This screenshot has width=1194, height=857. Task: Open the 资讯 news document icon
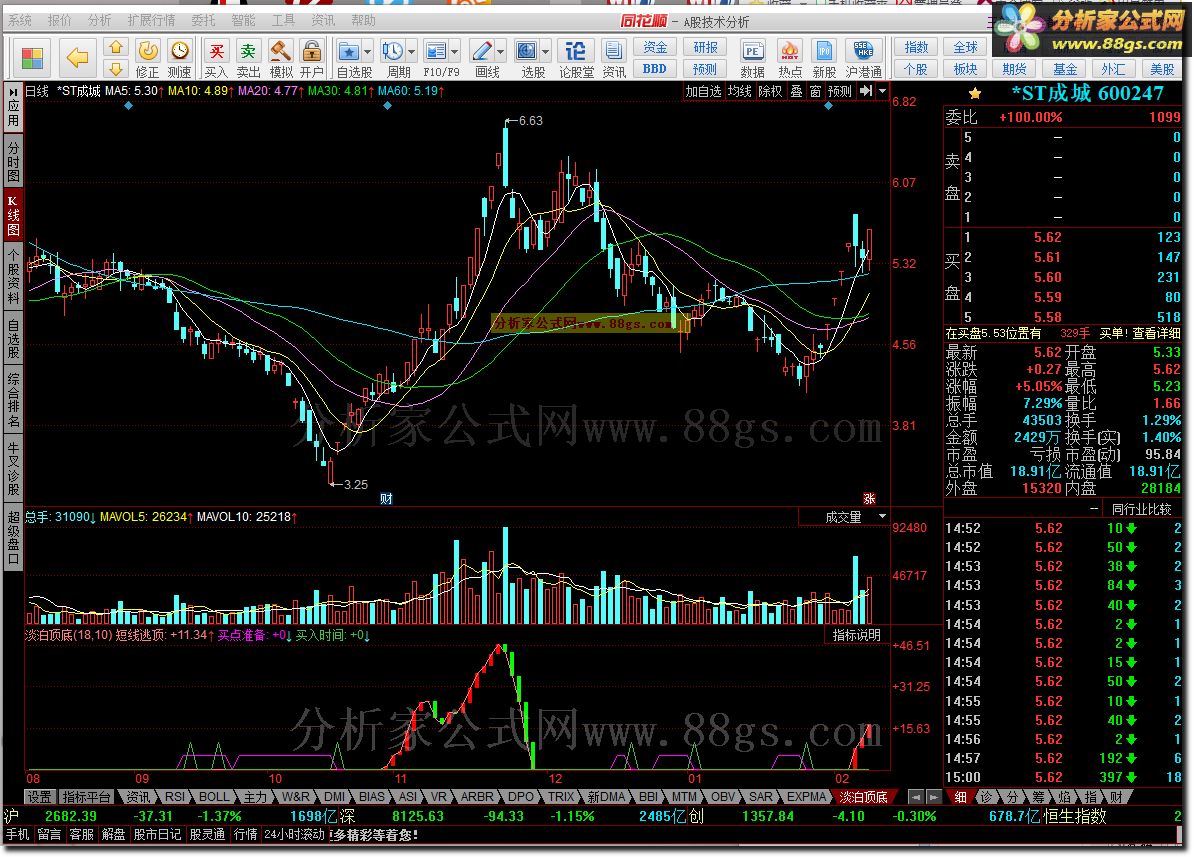(x=614, y=59)
